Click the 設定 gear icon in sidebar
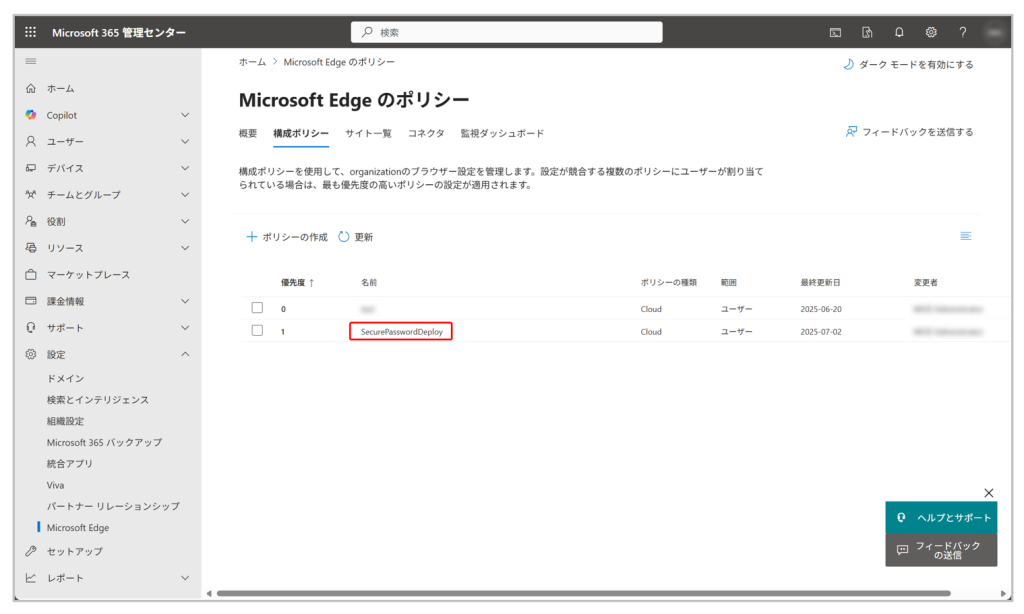Image resolution: width=1024 pixels, height=614 pixels. (31, 355)
